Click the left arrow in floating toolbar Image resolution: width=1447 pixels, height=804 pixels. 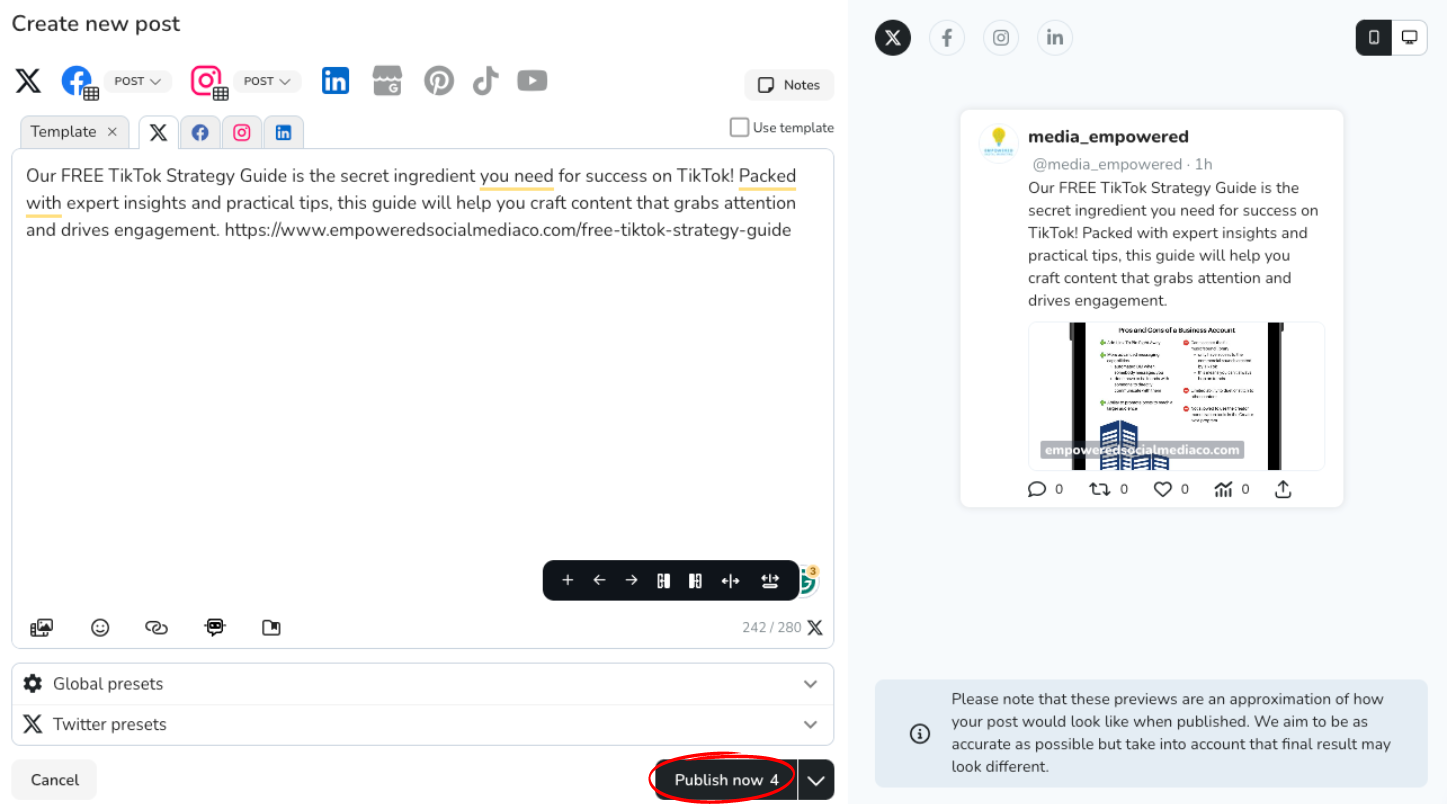click(x=599, y=580)
